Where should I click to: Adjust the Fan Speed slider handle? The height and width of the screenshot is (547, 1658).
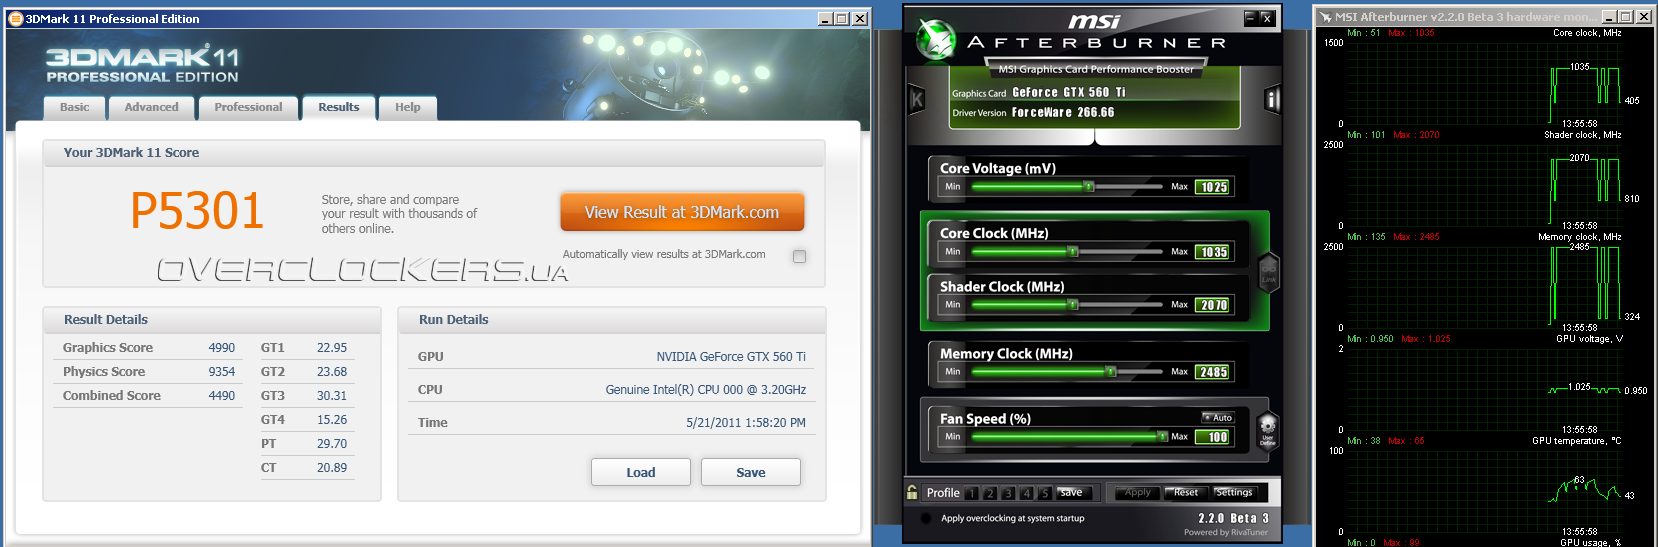(1162, 436)
